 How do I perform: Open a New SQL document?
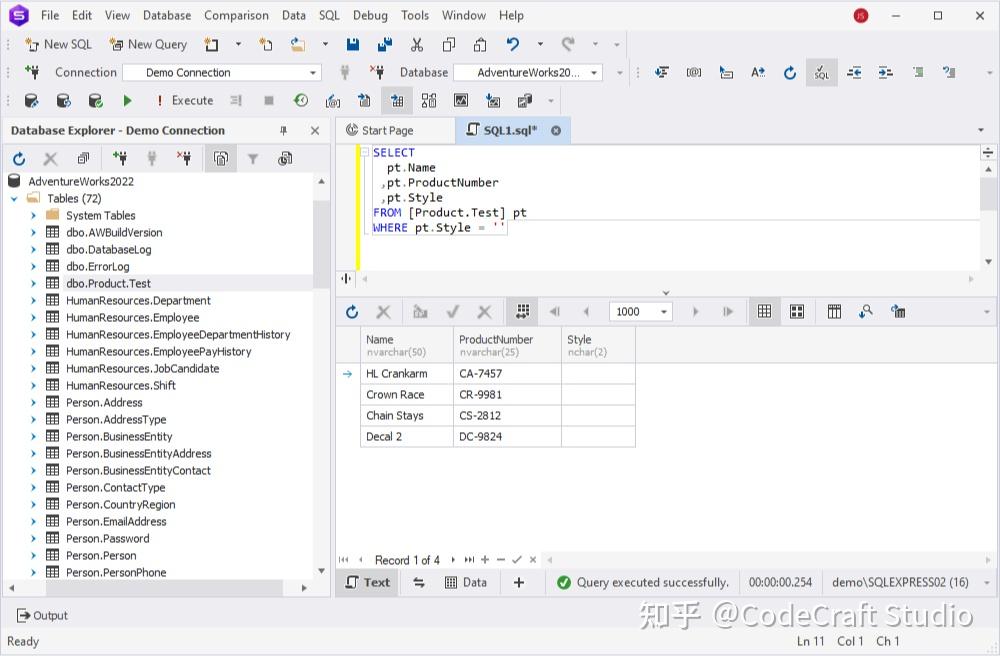tap(57, 44)
